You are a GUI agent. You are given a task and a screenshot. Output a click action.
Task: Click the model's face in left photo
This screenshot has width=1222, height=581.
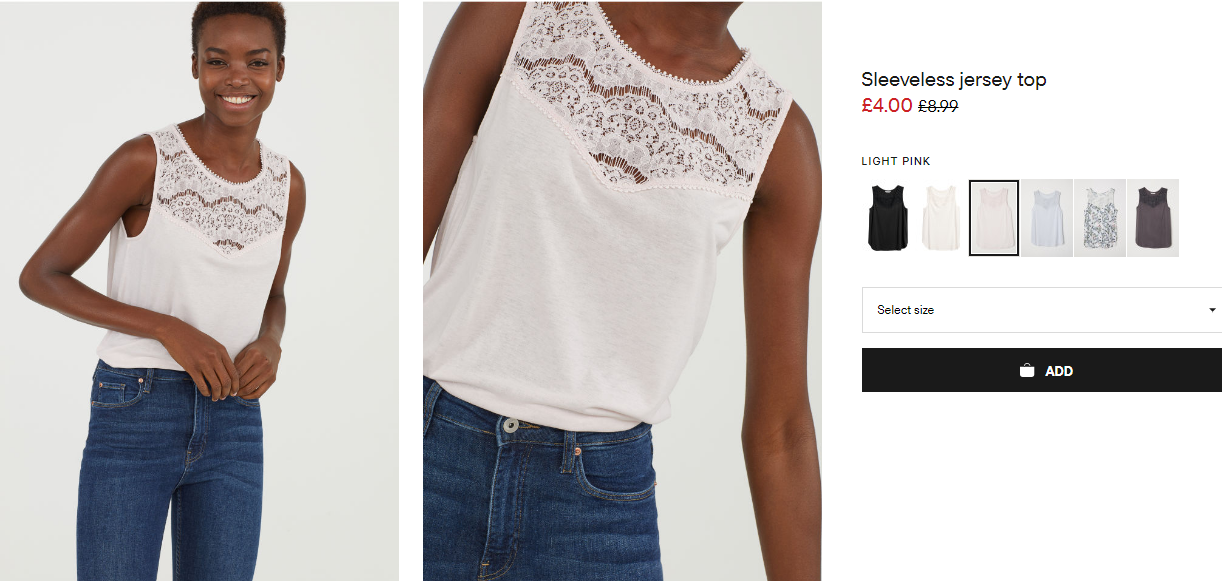pos(237,68)
